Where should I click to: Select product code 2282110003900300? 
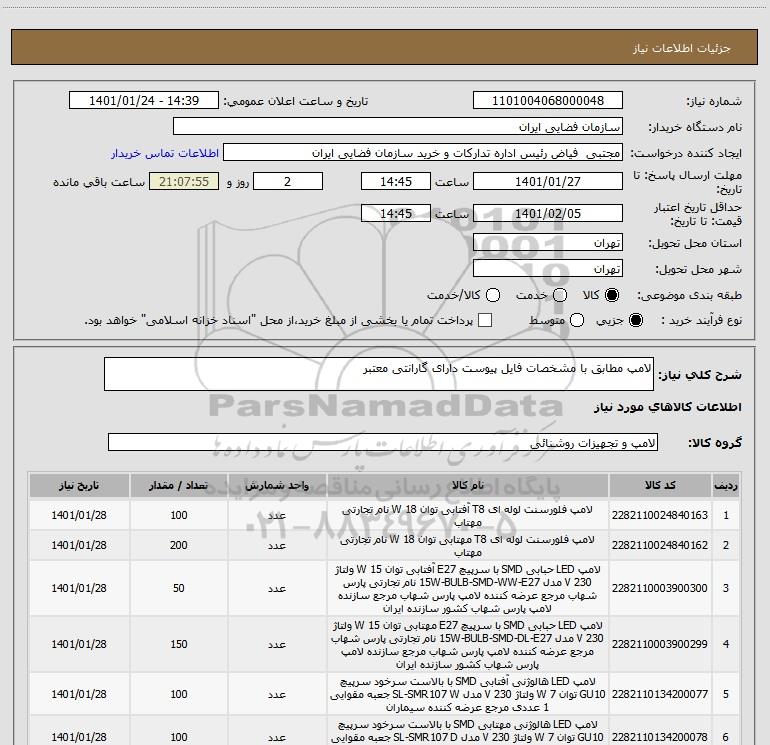[660, 588]
